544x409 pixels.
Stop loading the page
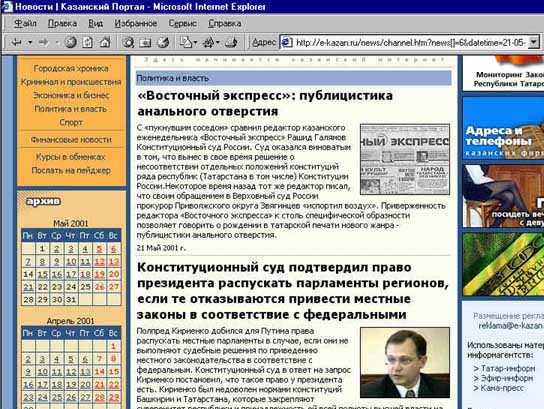[71, 42]
